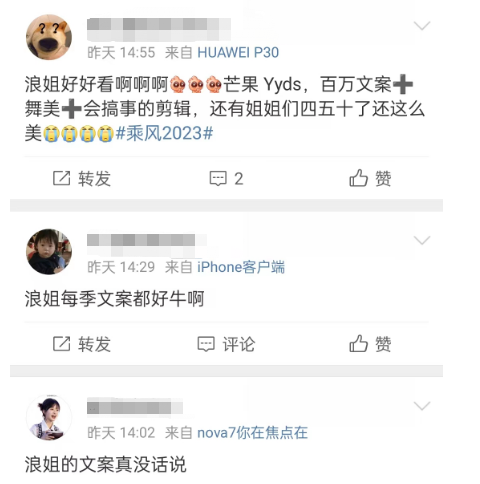Like the 浪姐每季文案都好牛啊 post
The height and width of the screenshot is (484, 480).
point(359,343)
